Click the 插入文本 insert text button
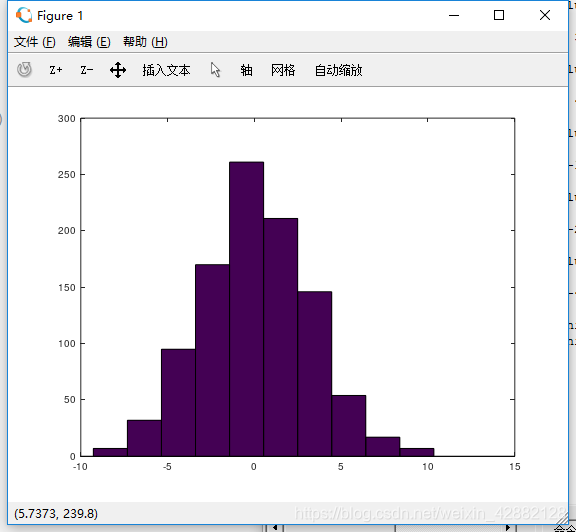The image size is (576, 532). tap(166, 70)
